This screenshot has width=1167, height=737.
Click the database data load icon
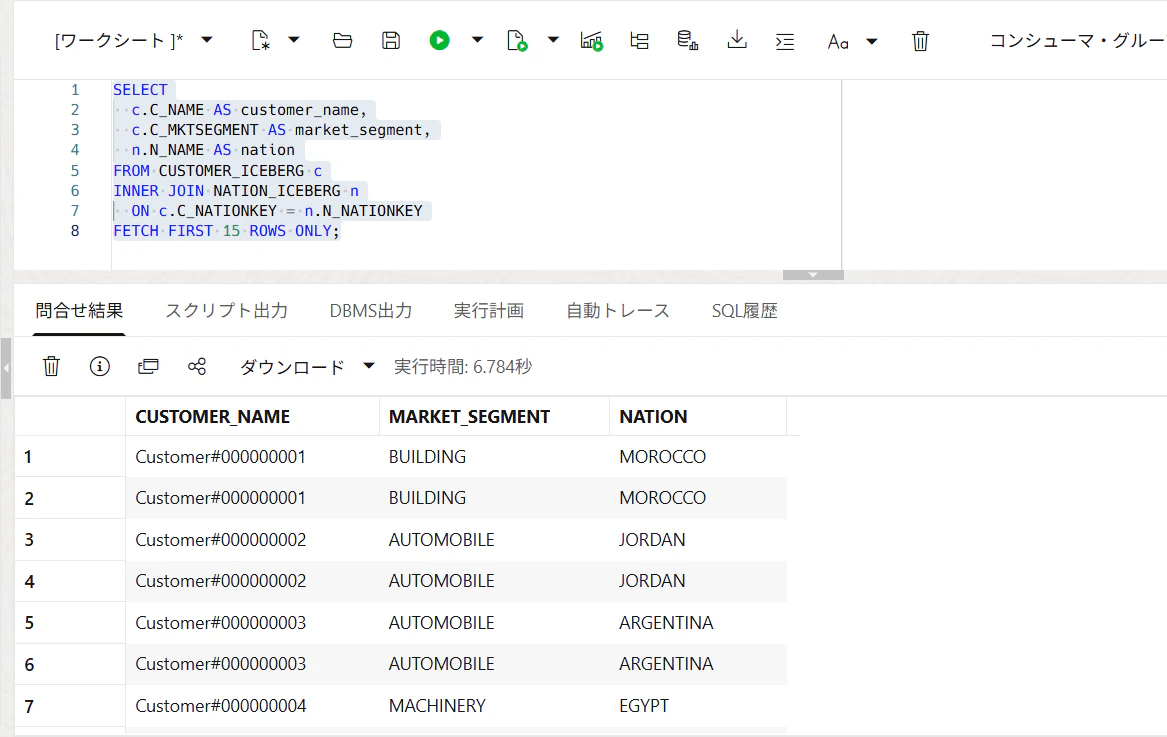(x=688, y=40)
